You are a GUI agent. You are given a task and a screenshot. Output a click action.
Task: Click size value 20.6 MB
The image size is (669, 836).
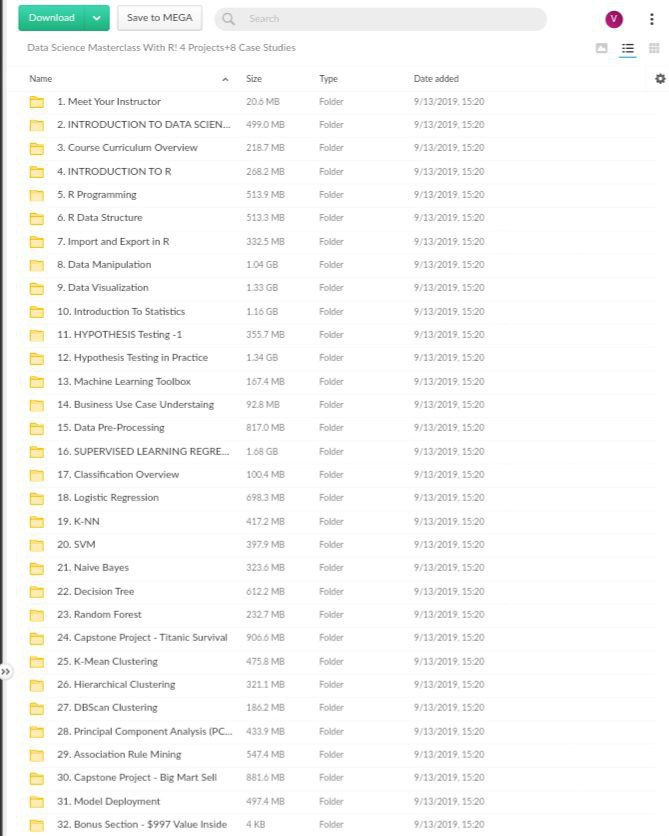point(263,101)
